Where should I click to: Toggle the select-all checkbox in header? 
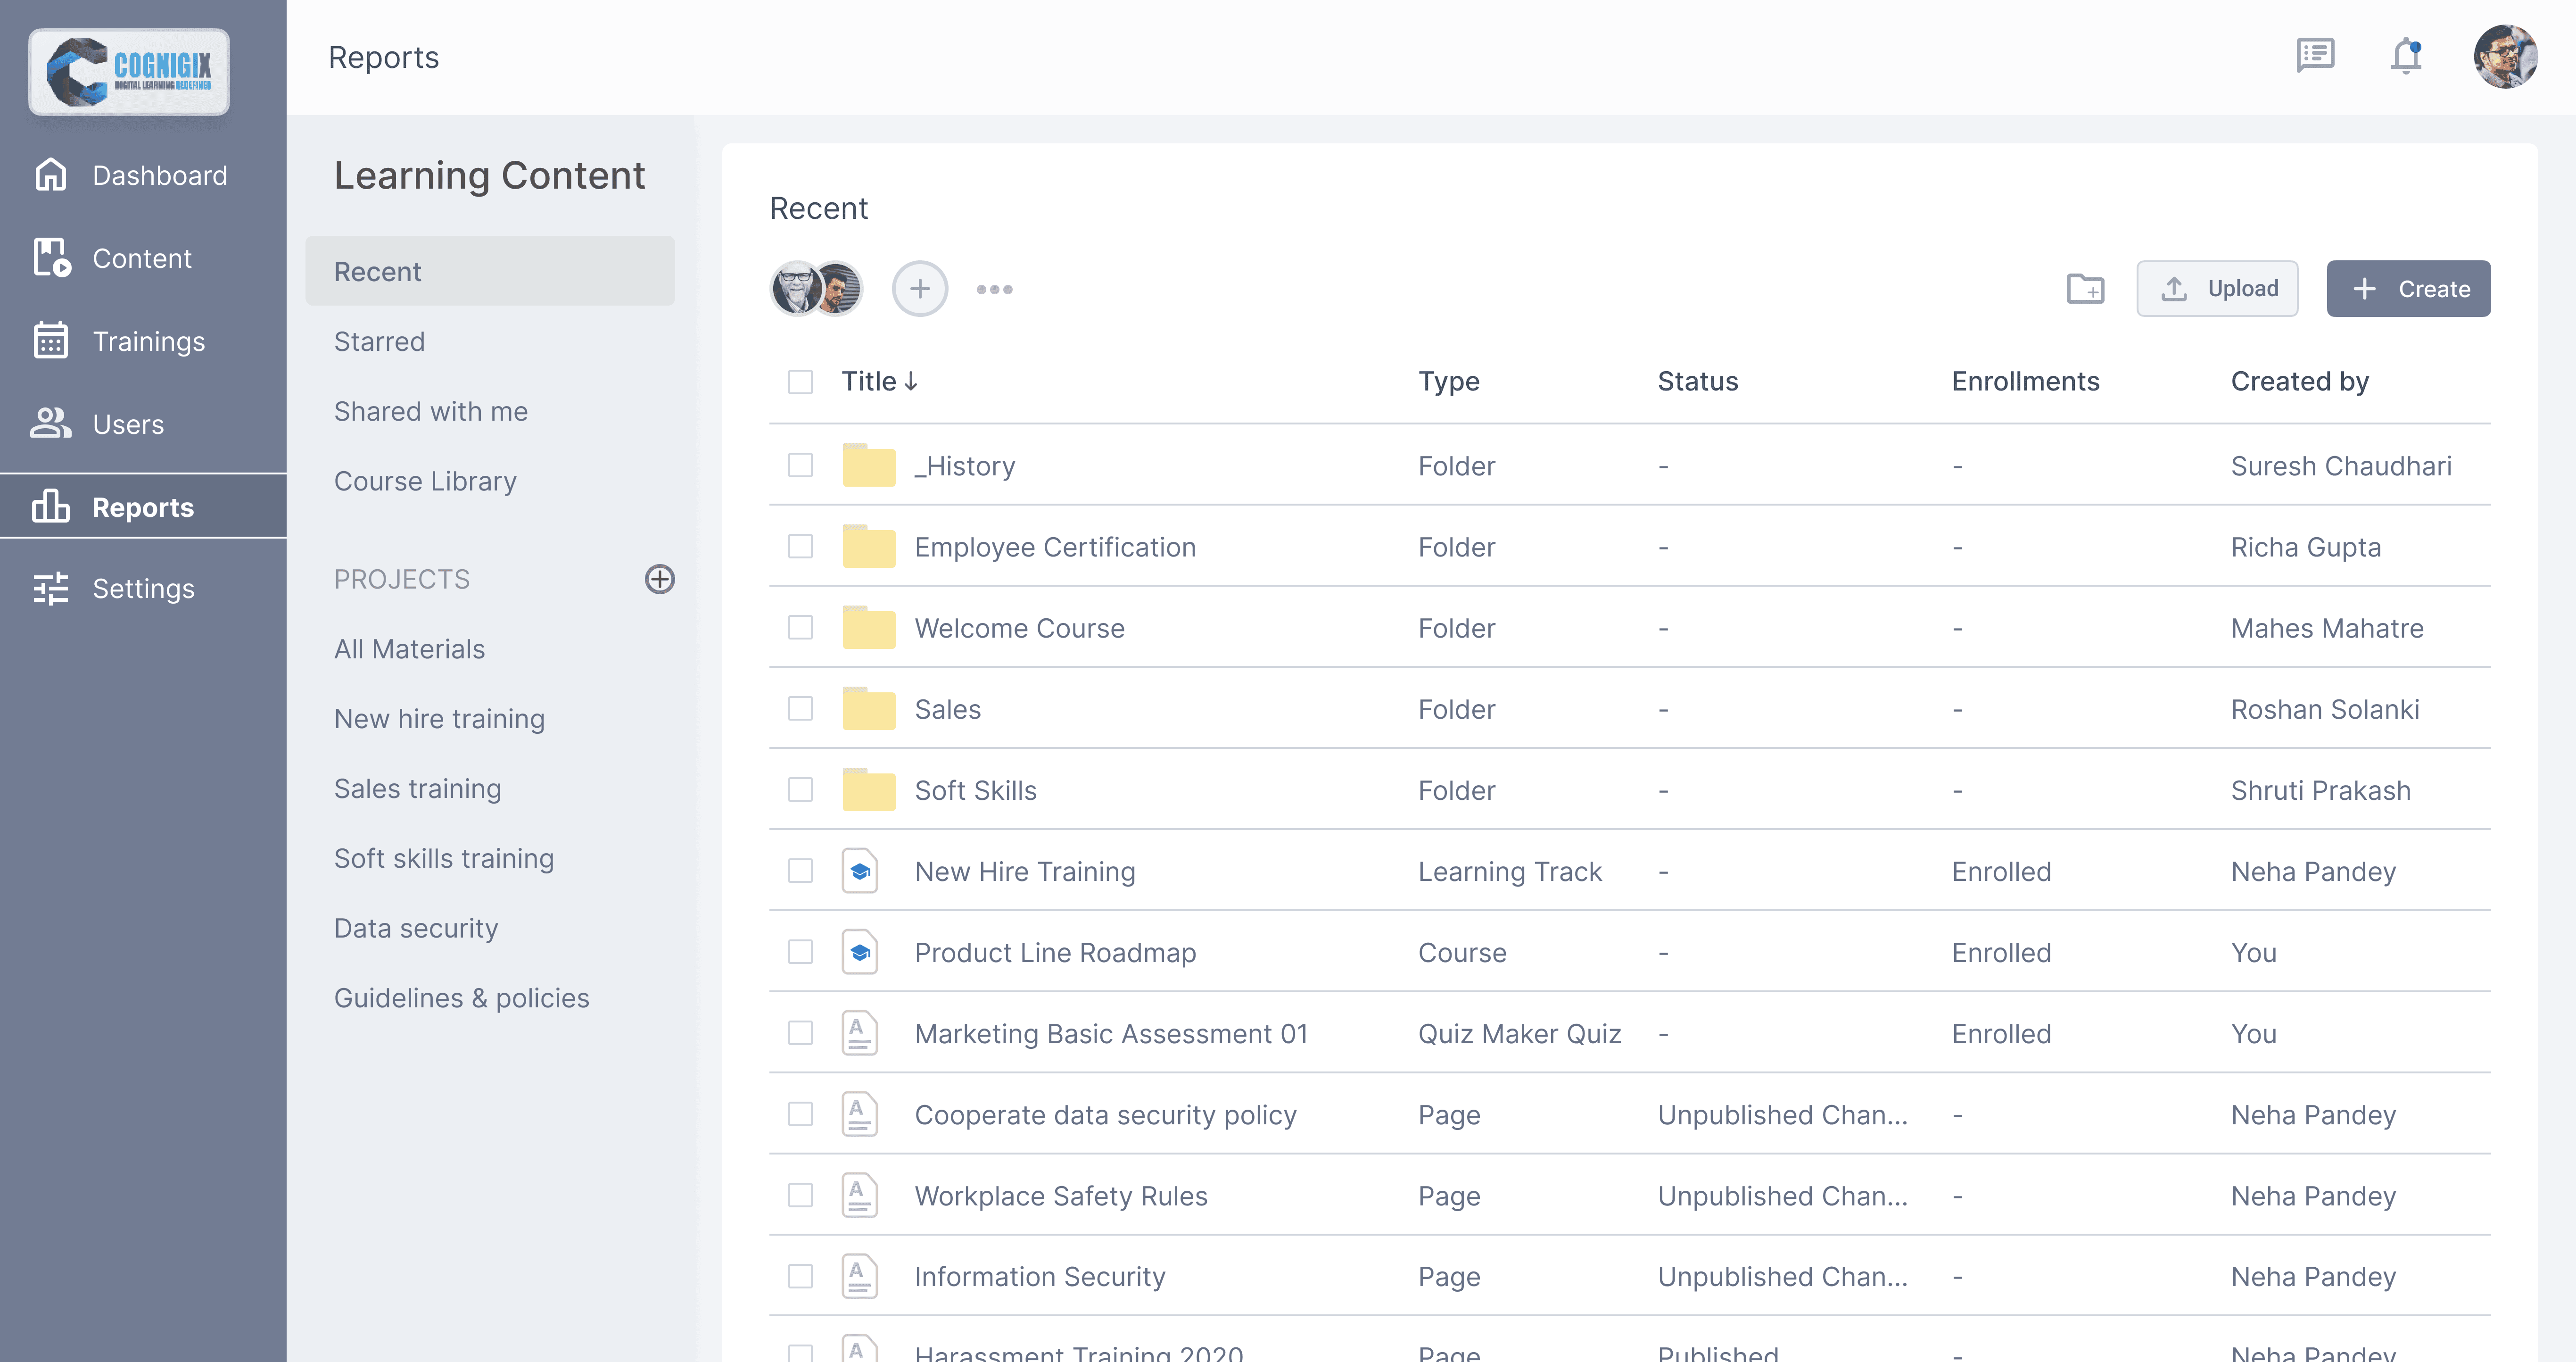coord(800,382)
